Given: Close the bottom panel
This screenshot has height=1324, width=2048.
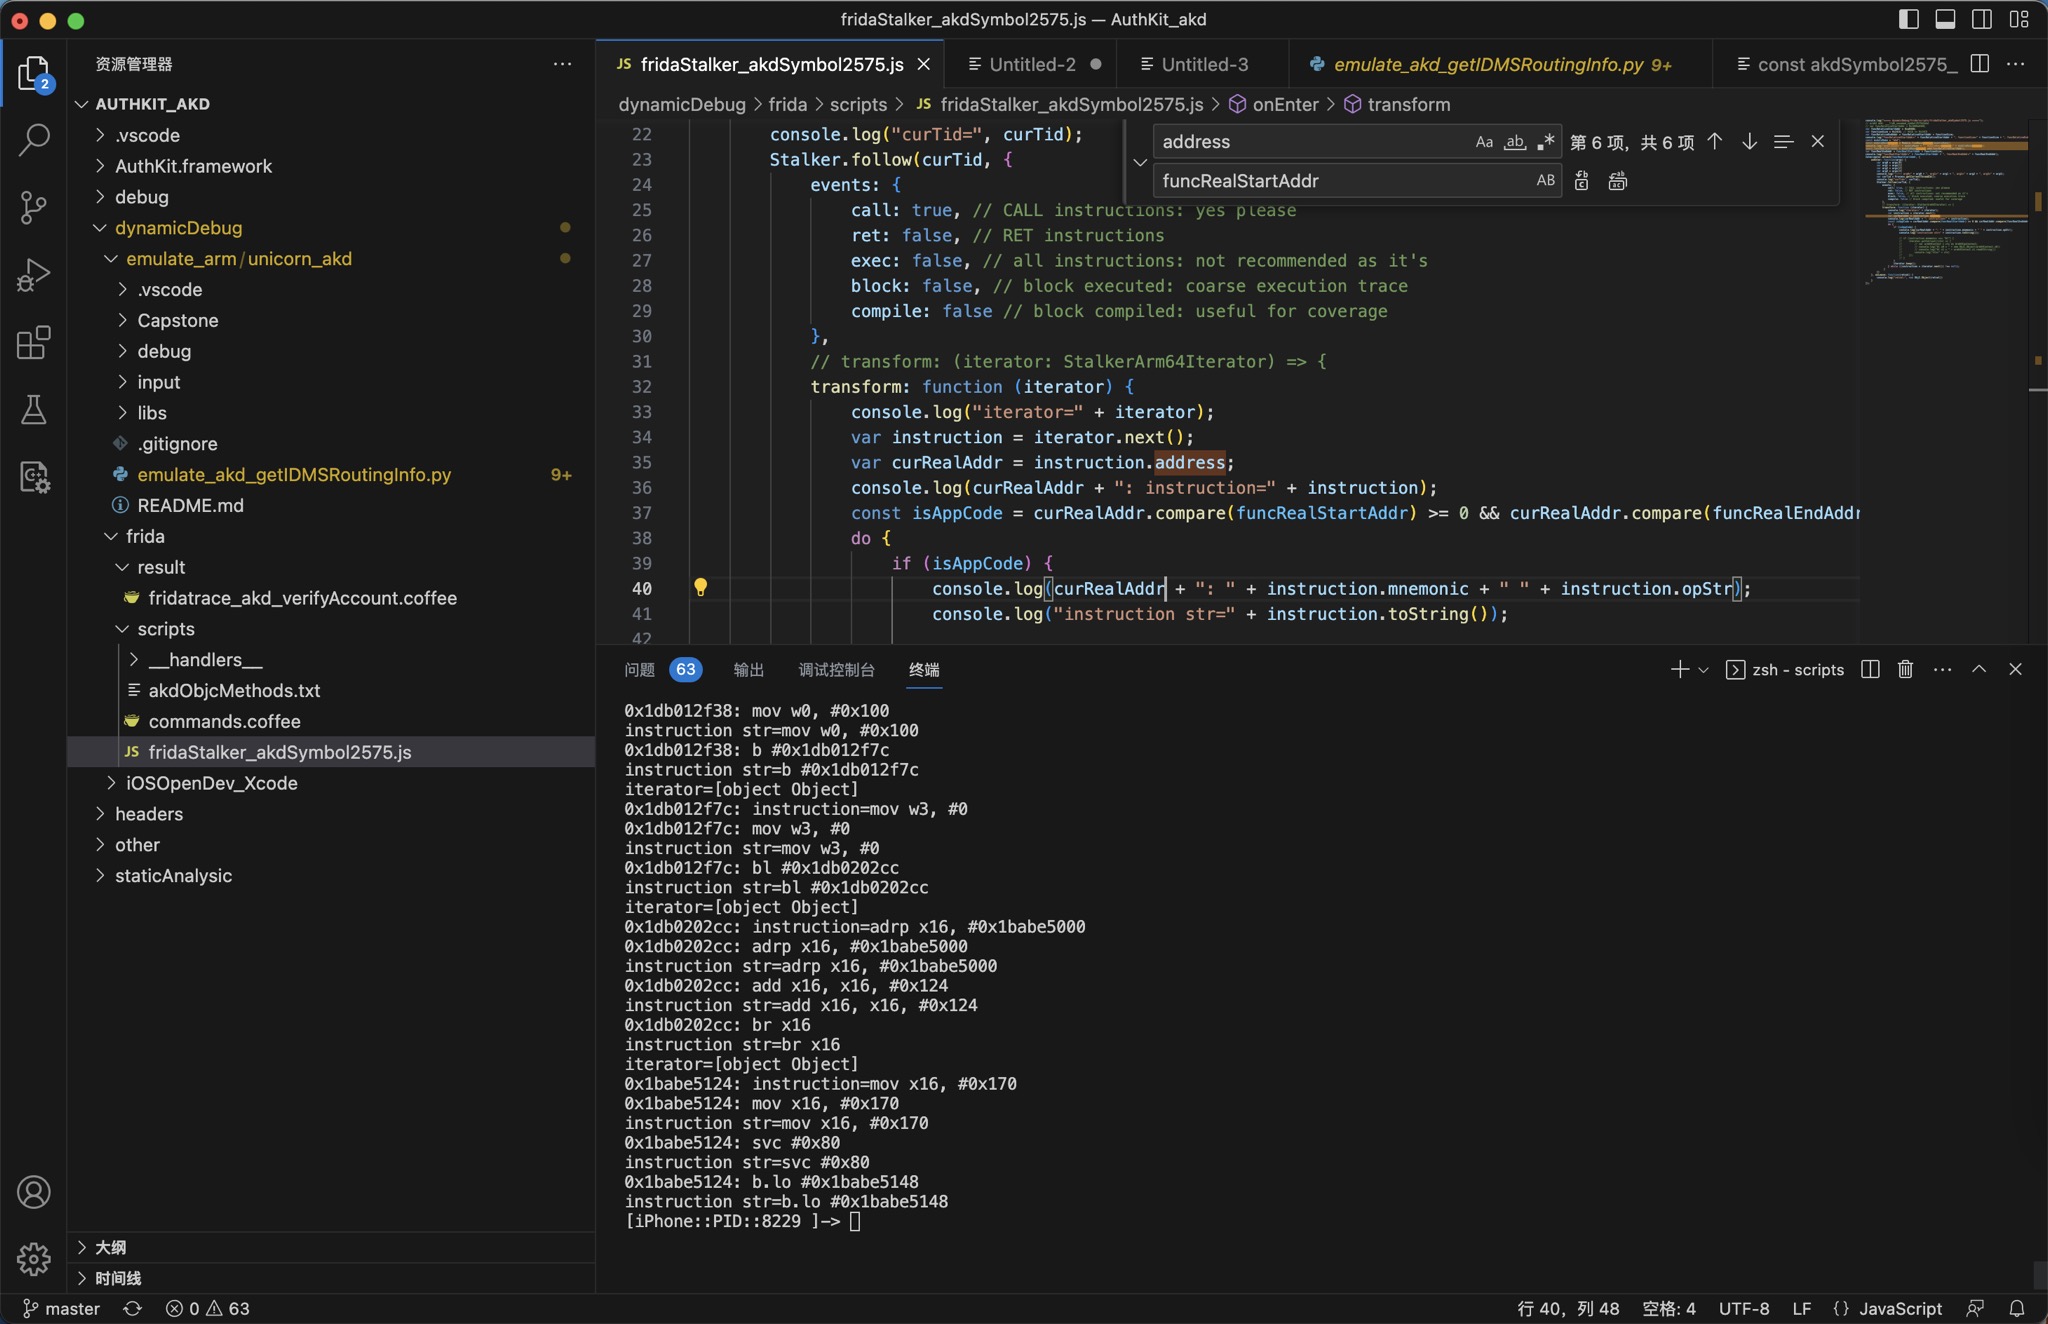Looking at the screenshot, I should [2015, 669].
